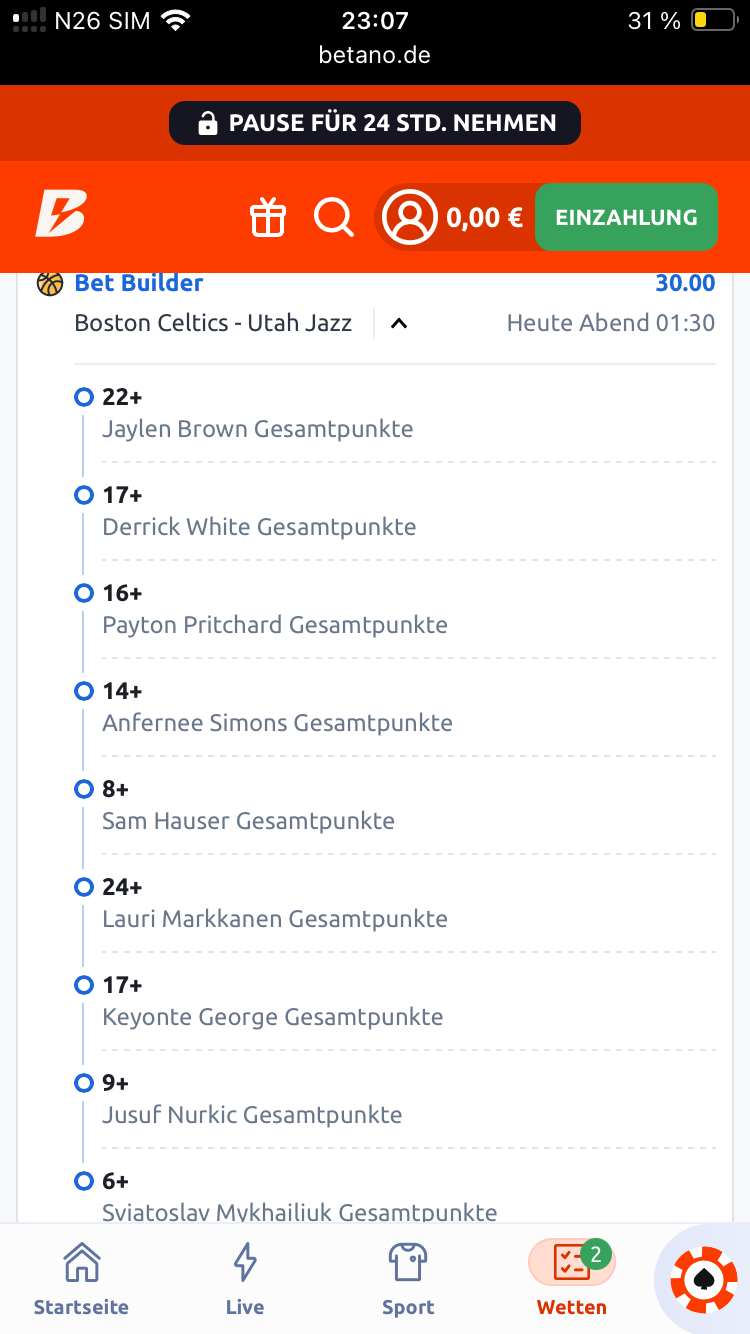Screen dimensions: 750x1334
Task: Open the gift promotions icon
Action: point(268,217)
